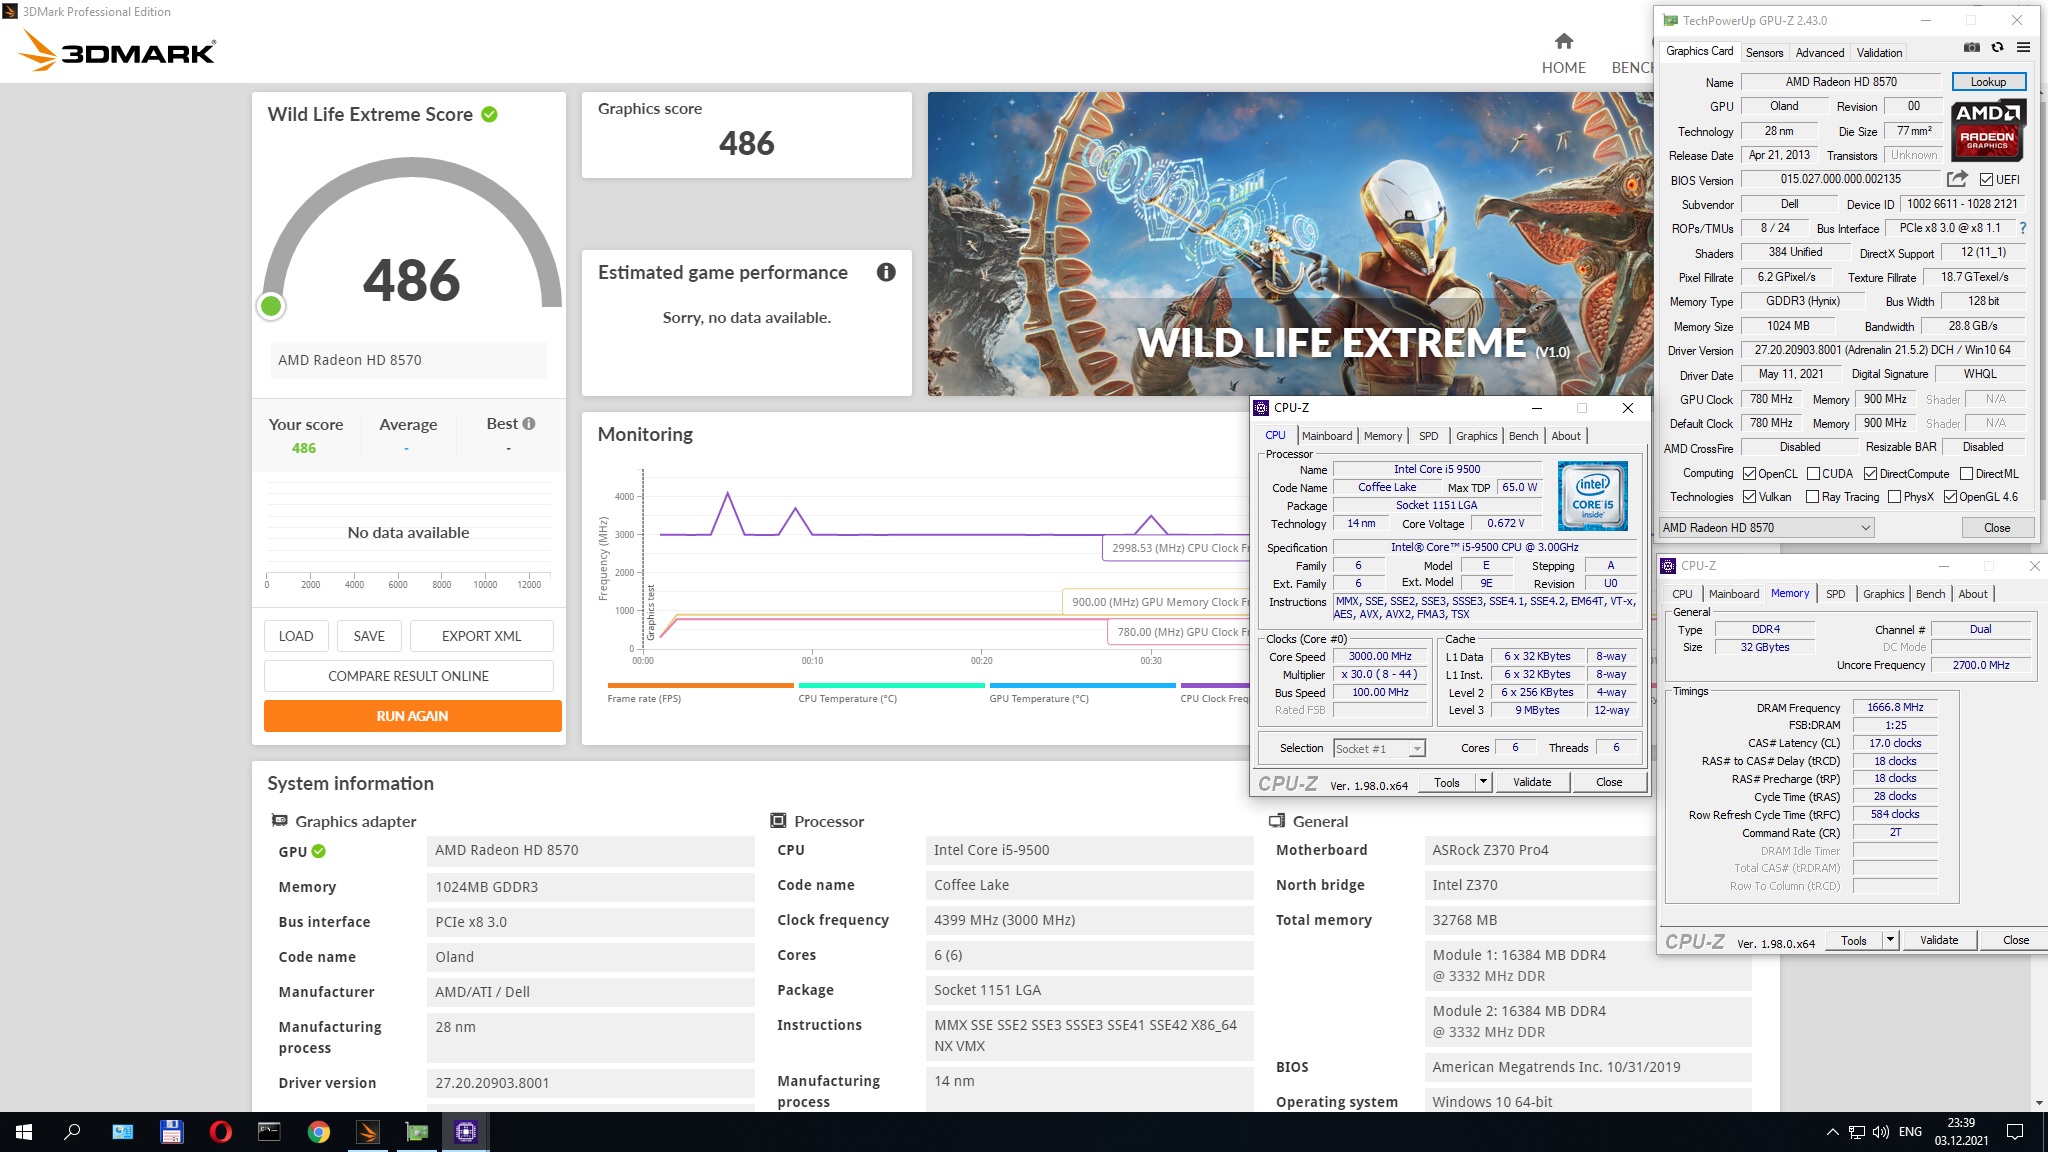Expand the Tools dropdown arrow in CPU-Z Memory window
The height and width of the screenshot is (1152, 2048).
coord(1890,940)
